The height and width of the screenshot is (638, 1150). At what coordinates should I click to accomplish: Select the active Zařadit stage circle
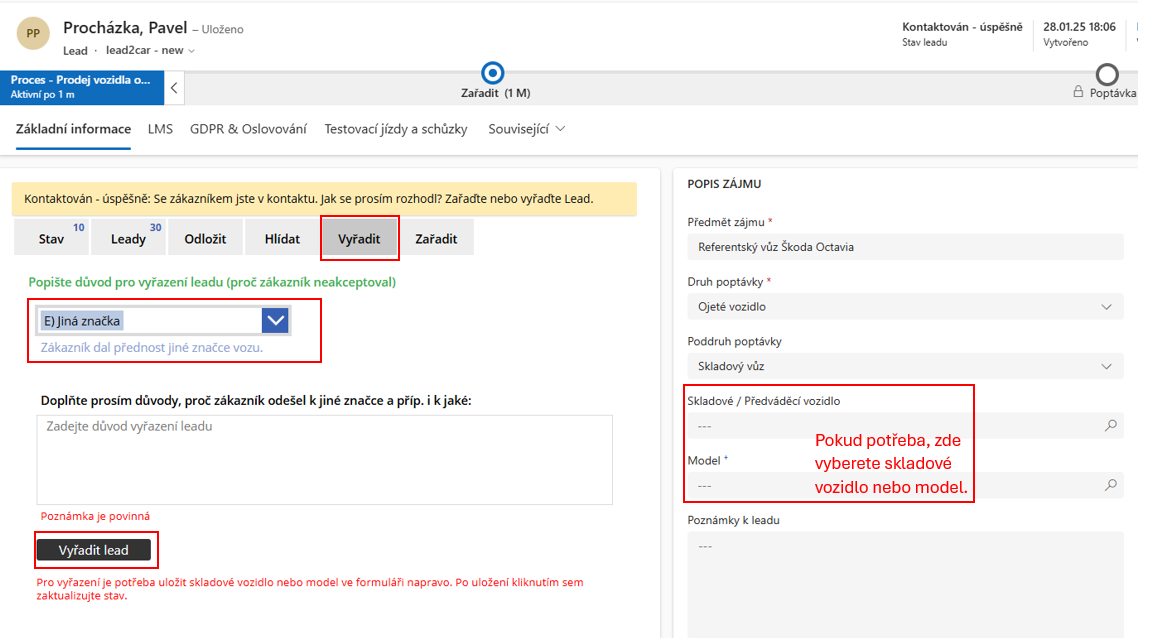click(492, 73)
